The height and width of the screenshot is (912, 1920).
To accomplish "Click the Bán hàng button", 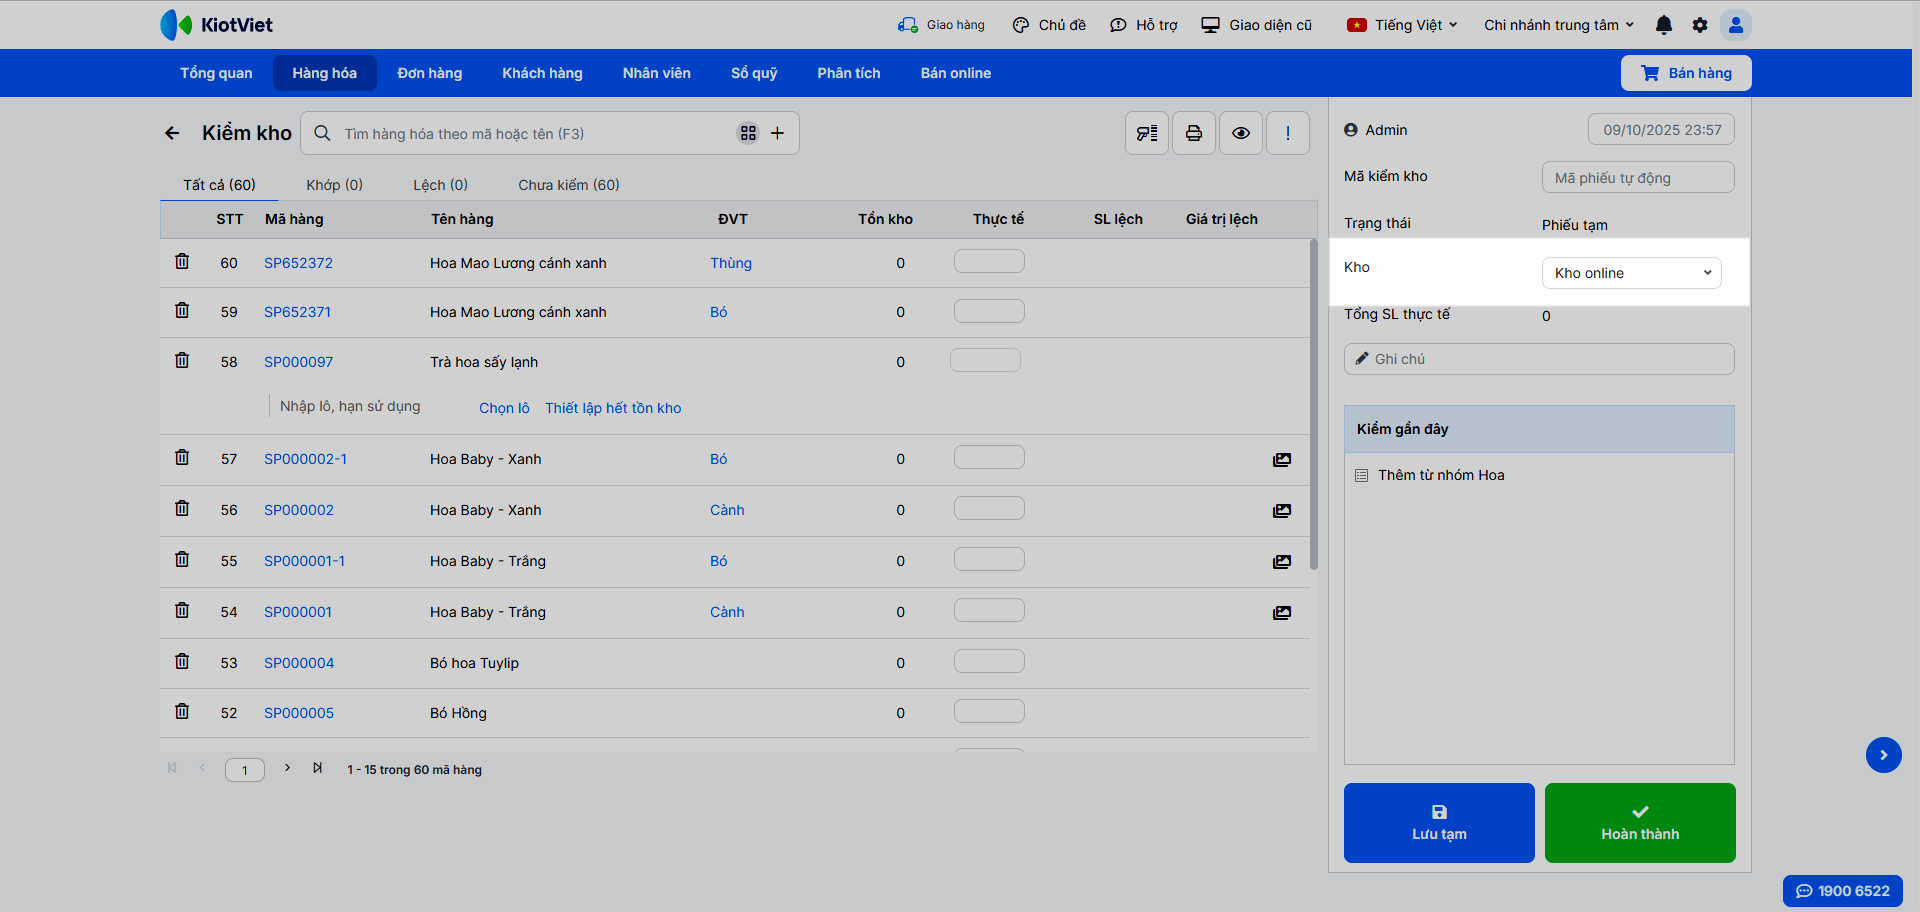I will [1686, 73].
